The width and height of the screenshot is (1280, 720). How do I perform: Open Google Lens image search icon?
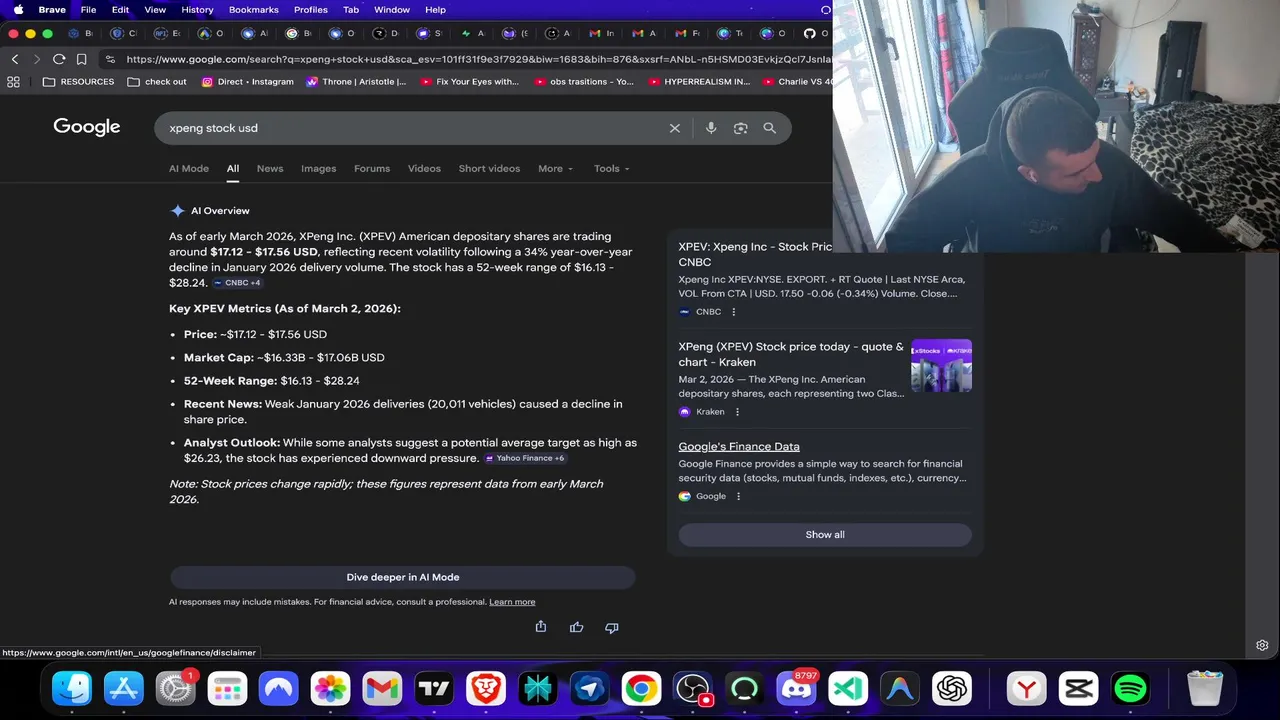coord(740,128)
